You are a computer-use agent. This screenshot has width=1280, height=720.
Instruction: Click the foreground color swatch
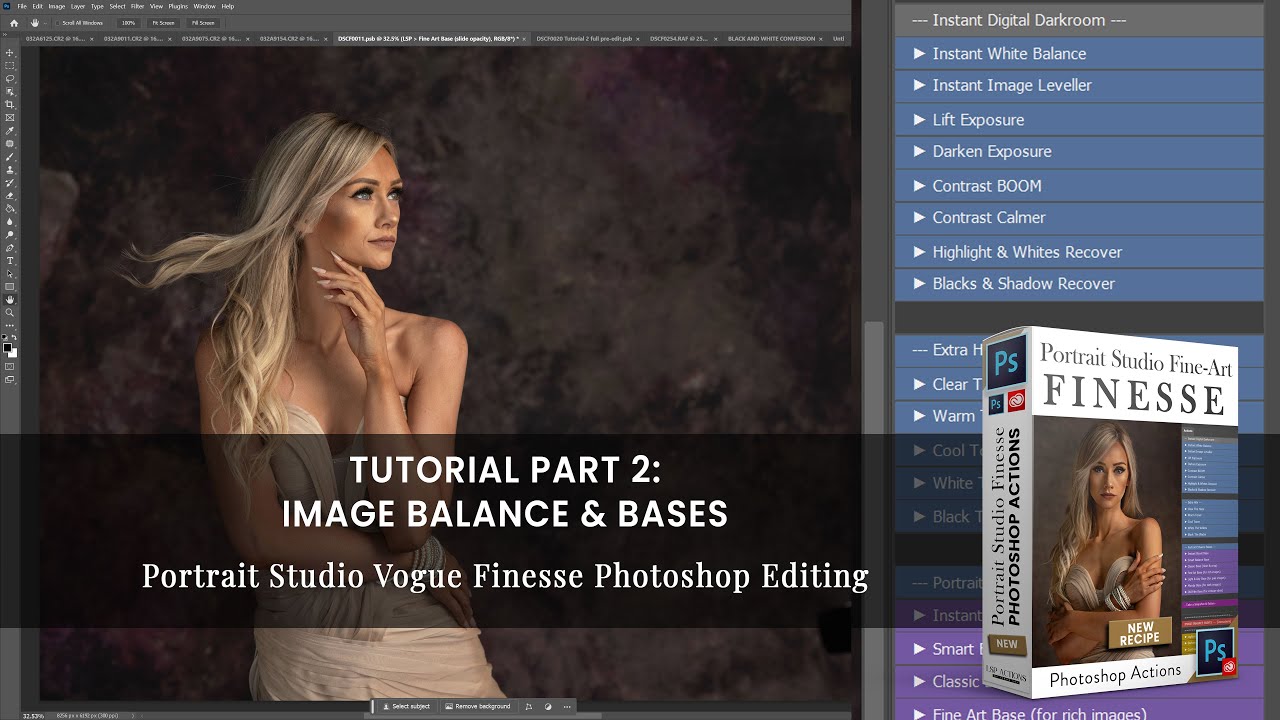8,347
